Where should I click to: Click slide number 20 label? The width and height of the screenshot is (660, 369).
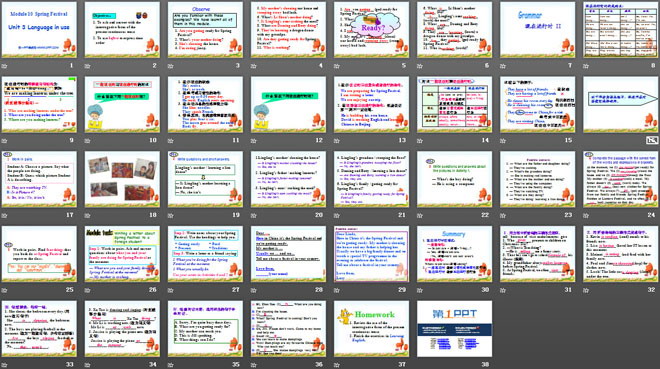pos(319,215)
